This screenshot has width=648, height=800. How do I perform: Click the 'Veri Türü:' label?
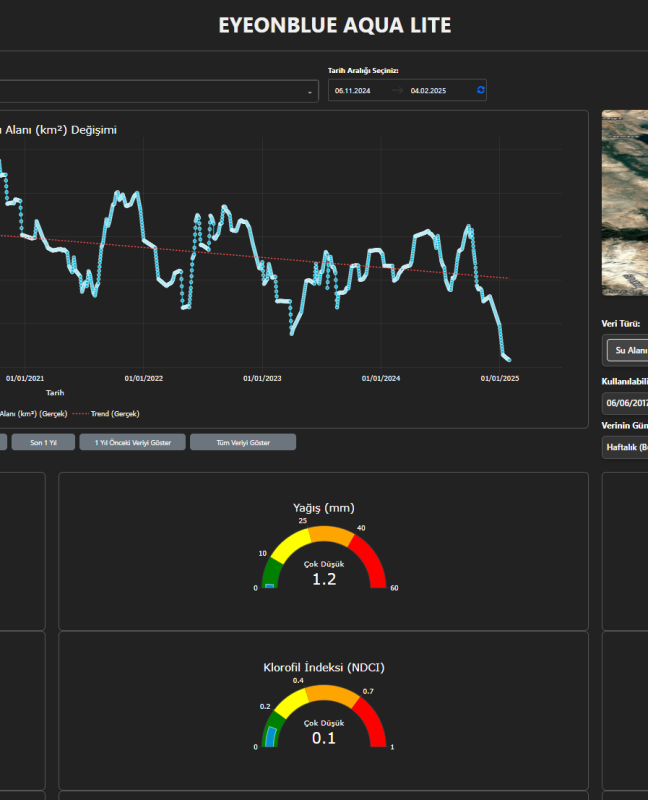click(x=620, y=323)
